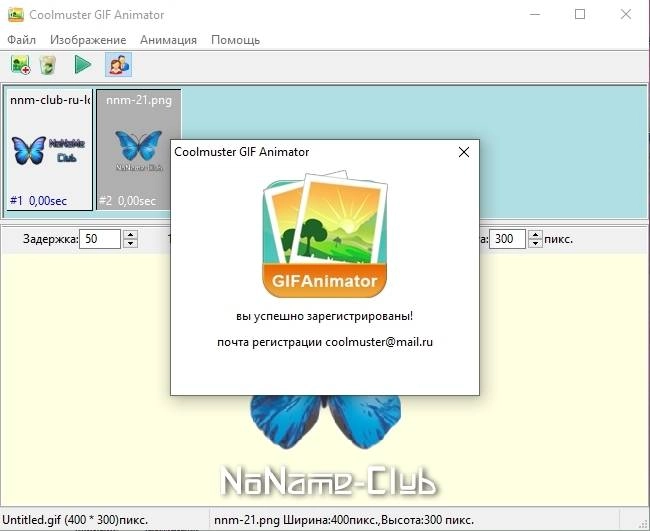Click the nnm-21.png dimensions status text
This screenshot has height=531, width=650.
344,520
